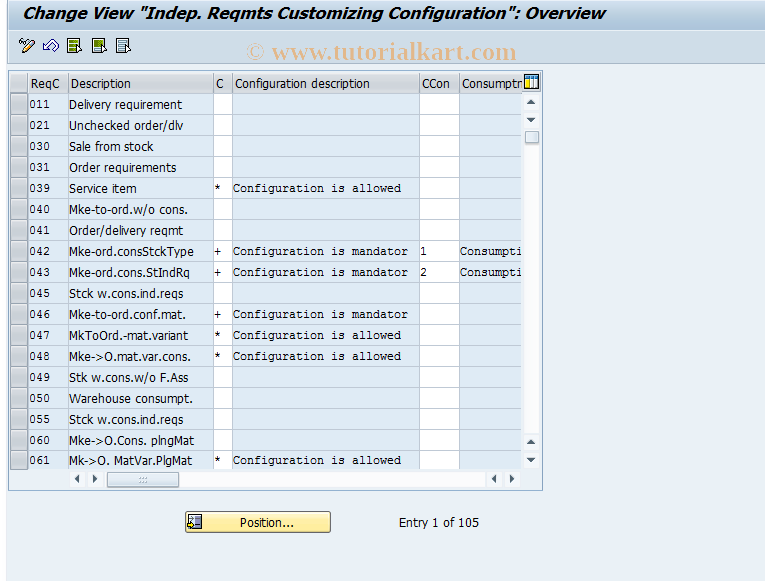Image resolution: width=765 pixels, height=581 pixels.
Task: Click the C field with + for ReqC 042
Action: (x=223, y=251)
